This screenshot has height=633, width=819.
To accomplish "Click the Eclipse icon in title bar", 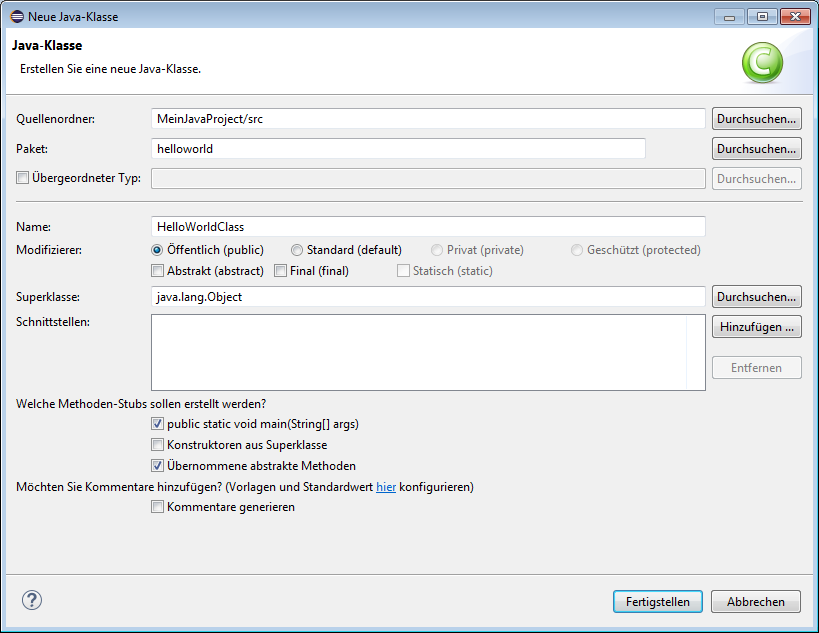I will click(x=14, y=16).
